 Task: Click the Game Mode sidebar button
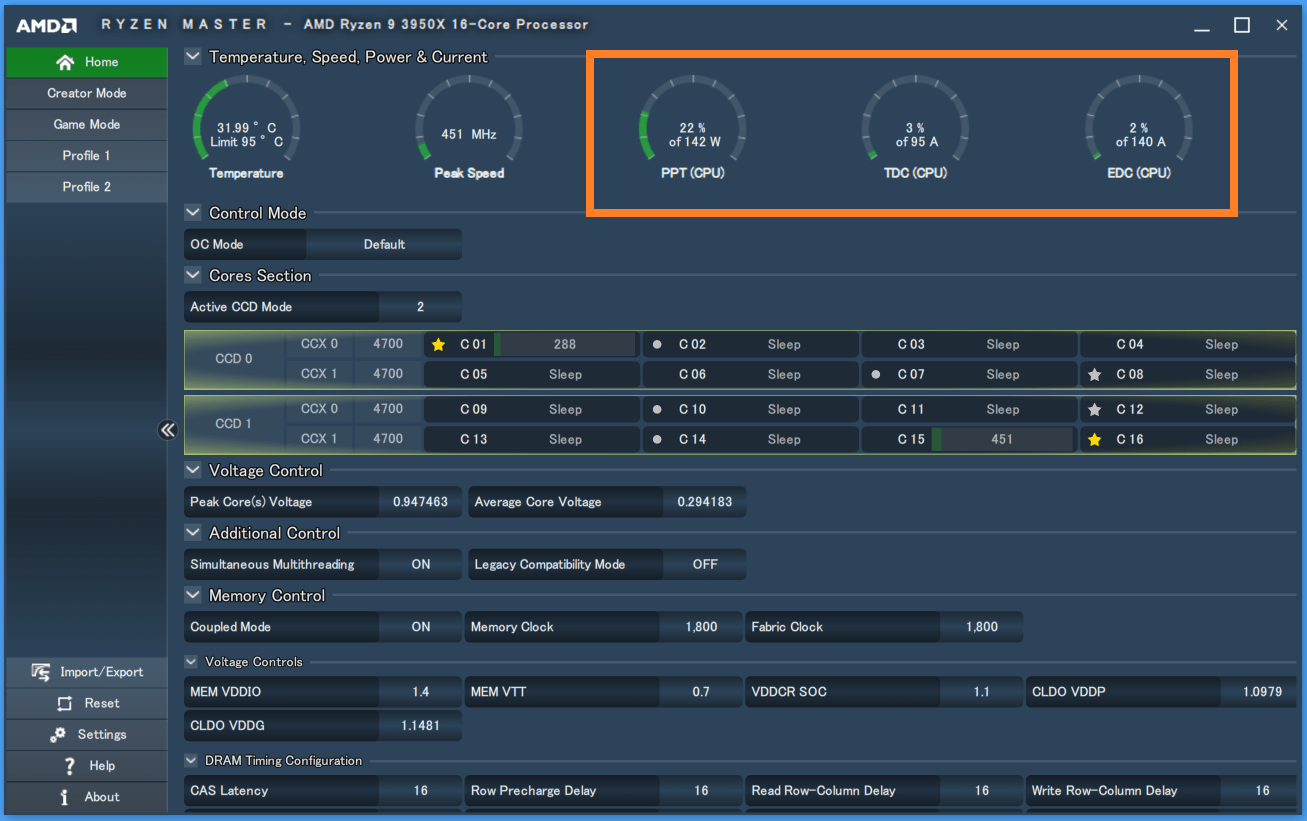click(x=87, y=124)
